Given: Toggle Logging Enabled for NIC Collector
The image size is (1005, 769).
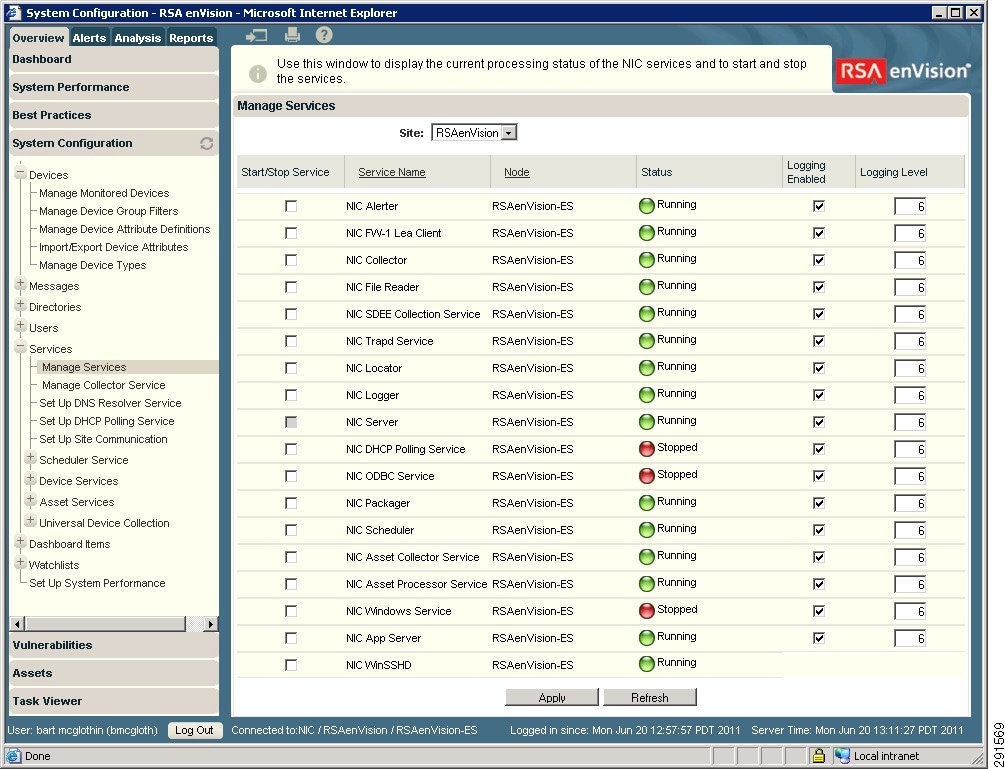Looking at the screenshot, I should point(819,260).
